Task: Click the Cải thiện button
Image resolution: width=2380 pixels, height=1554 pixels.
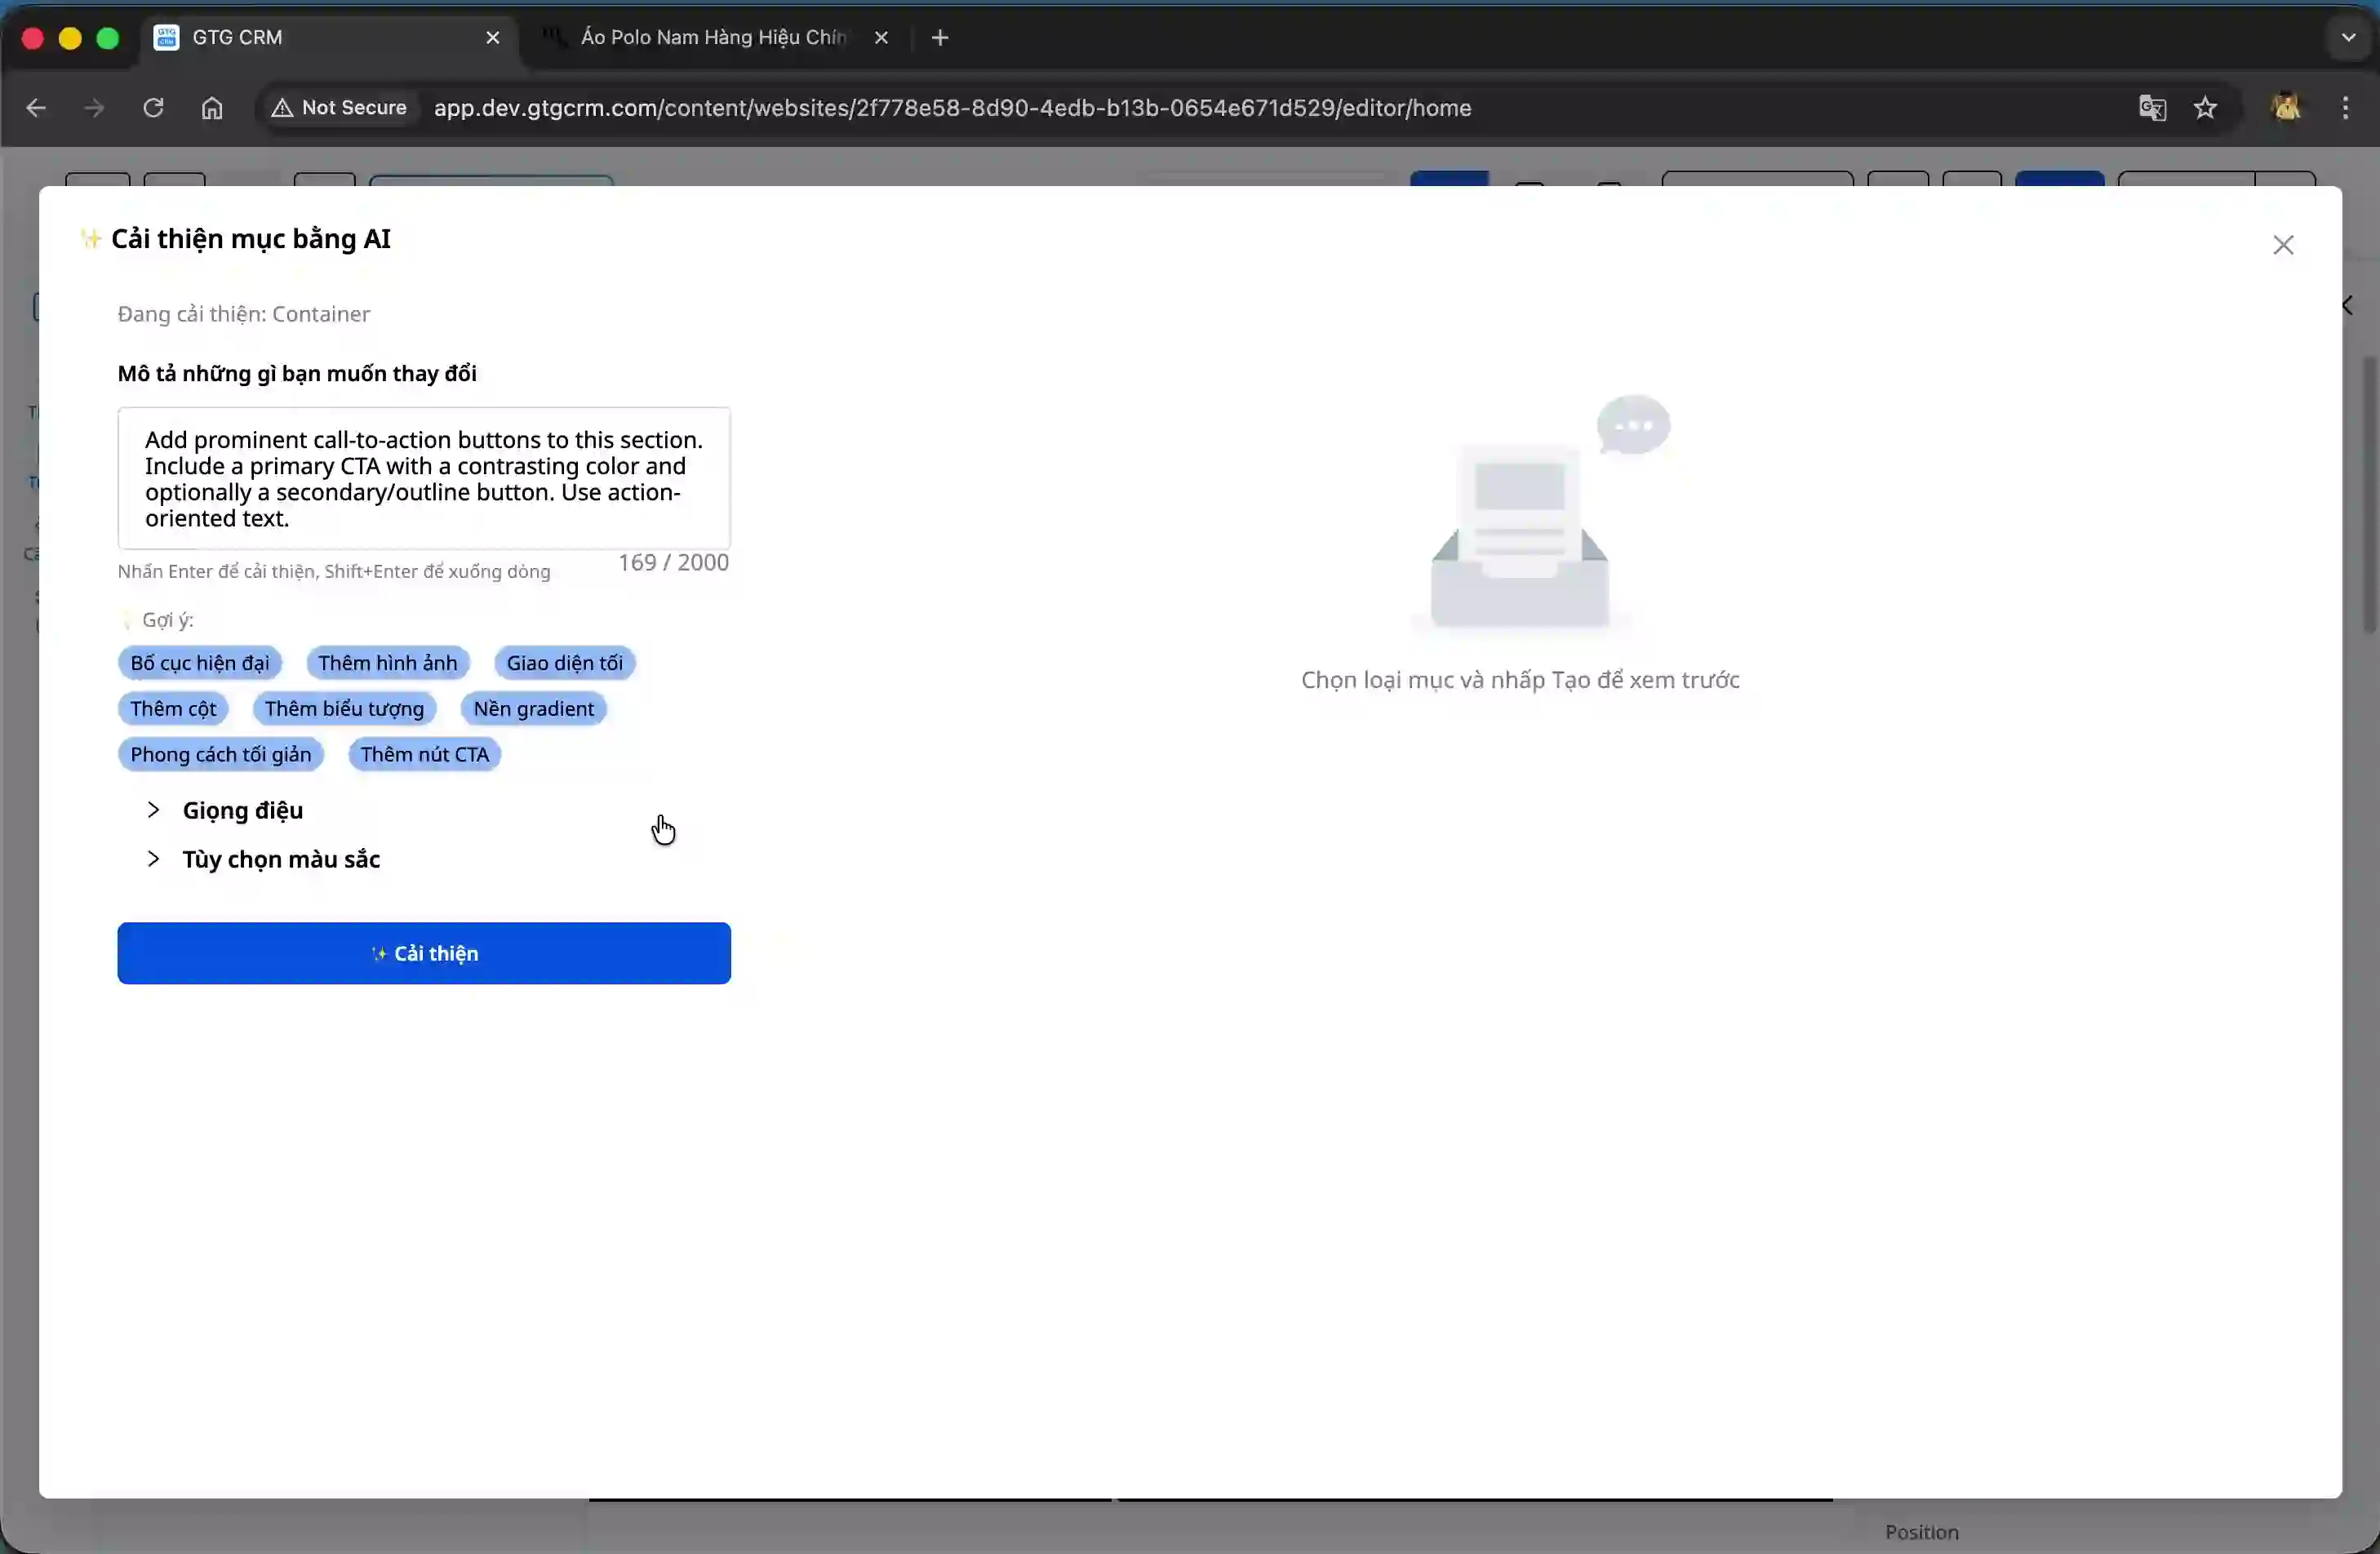Action: tap(424, 953)
